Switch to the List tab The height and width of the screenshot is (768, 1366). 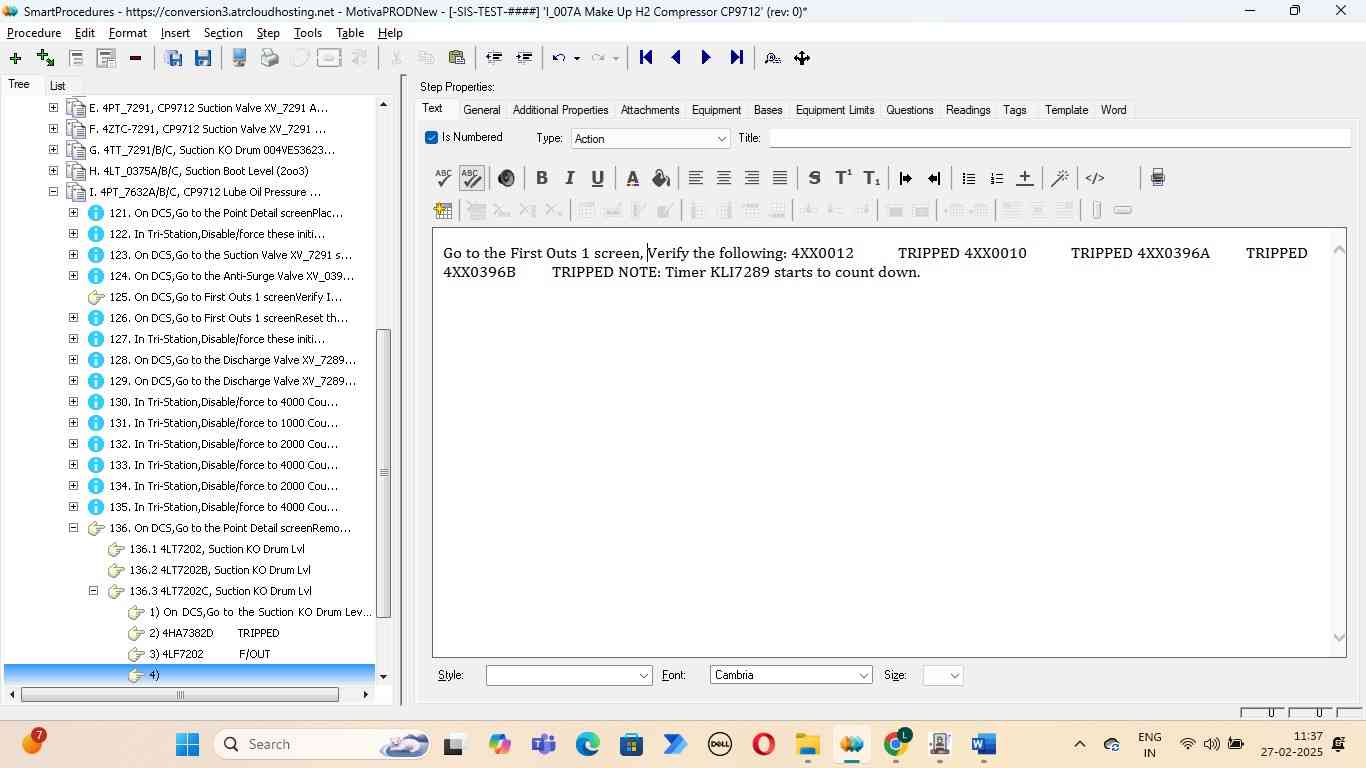58,86
